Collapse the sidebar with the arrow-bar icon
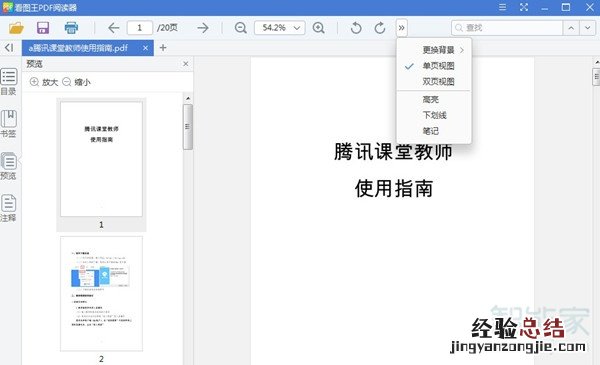Screen dimensions: 600x365 click(x=9, y=47)
